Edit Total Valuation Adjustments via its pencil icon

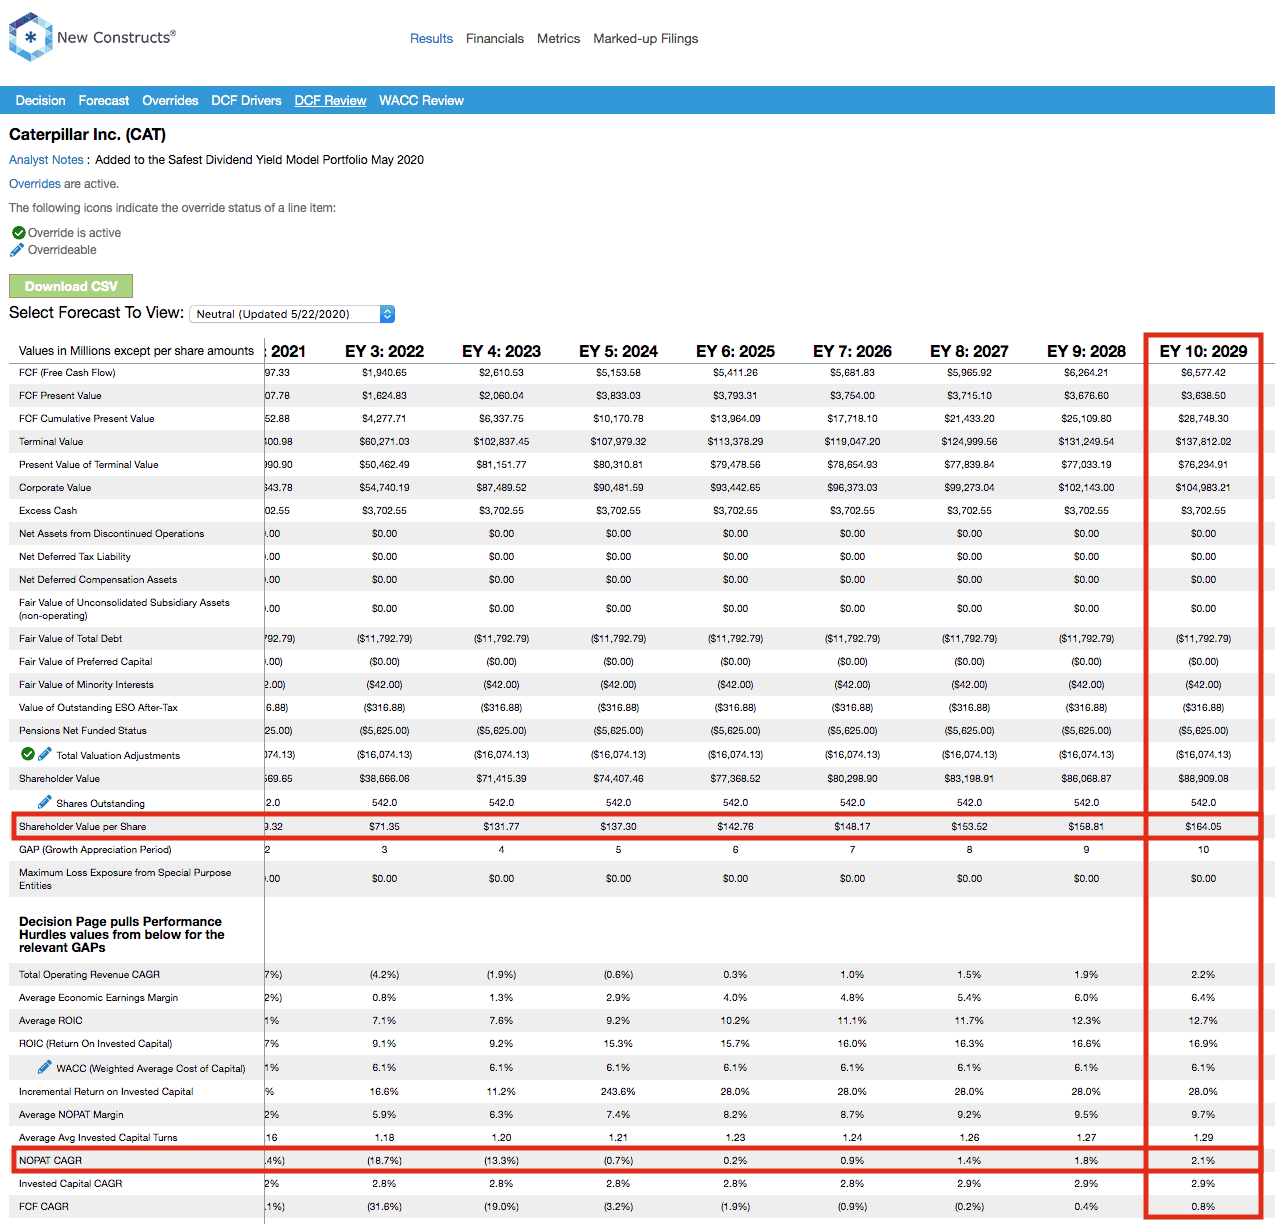pyautogui.click(x=45, y=754)
